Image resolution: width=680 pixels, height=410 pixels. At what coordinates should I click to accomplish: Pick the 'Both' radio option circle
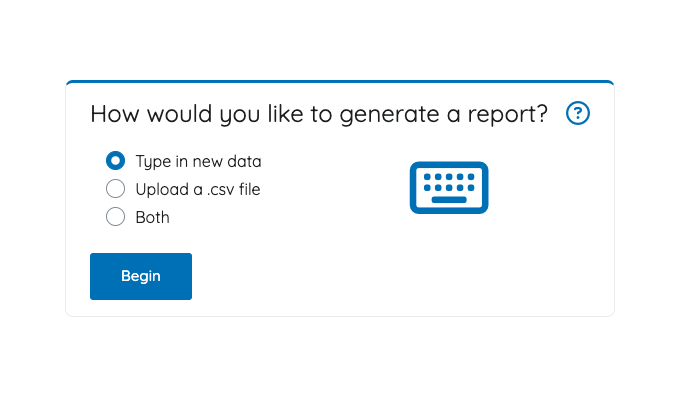pyautogui.click(x=116, y=217)
